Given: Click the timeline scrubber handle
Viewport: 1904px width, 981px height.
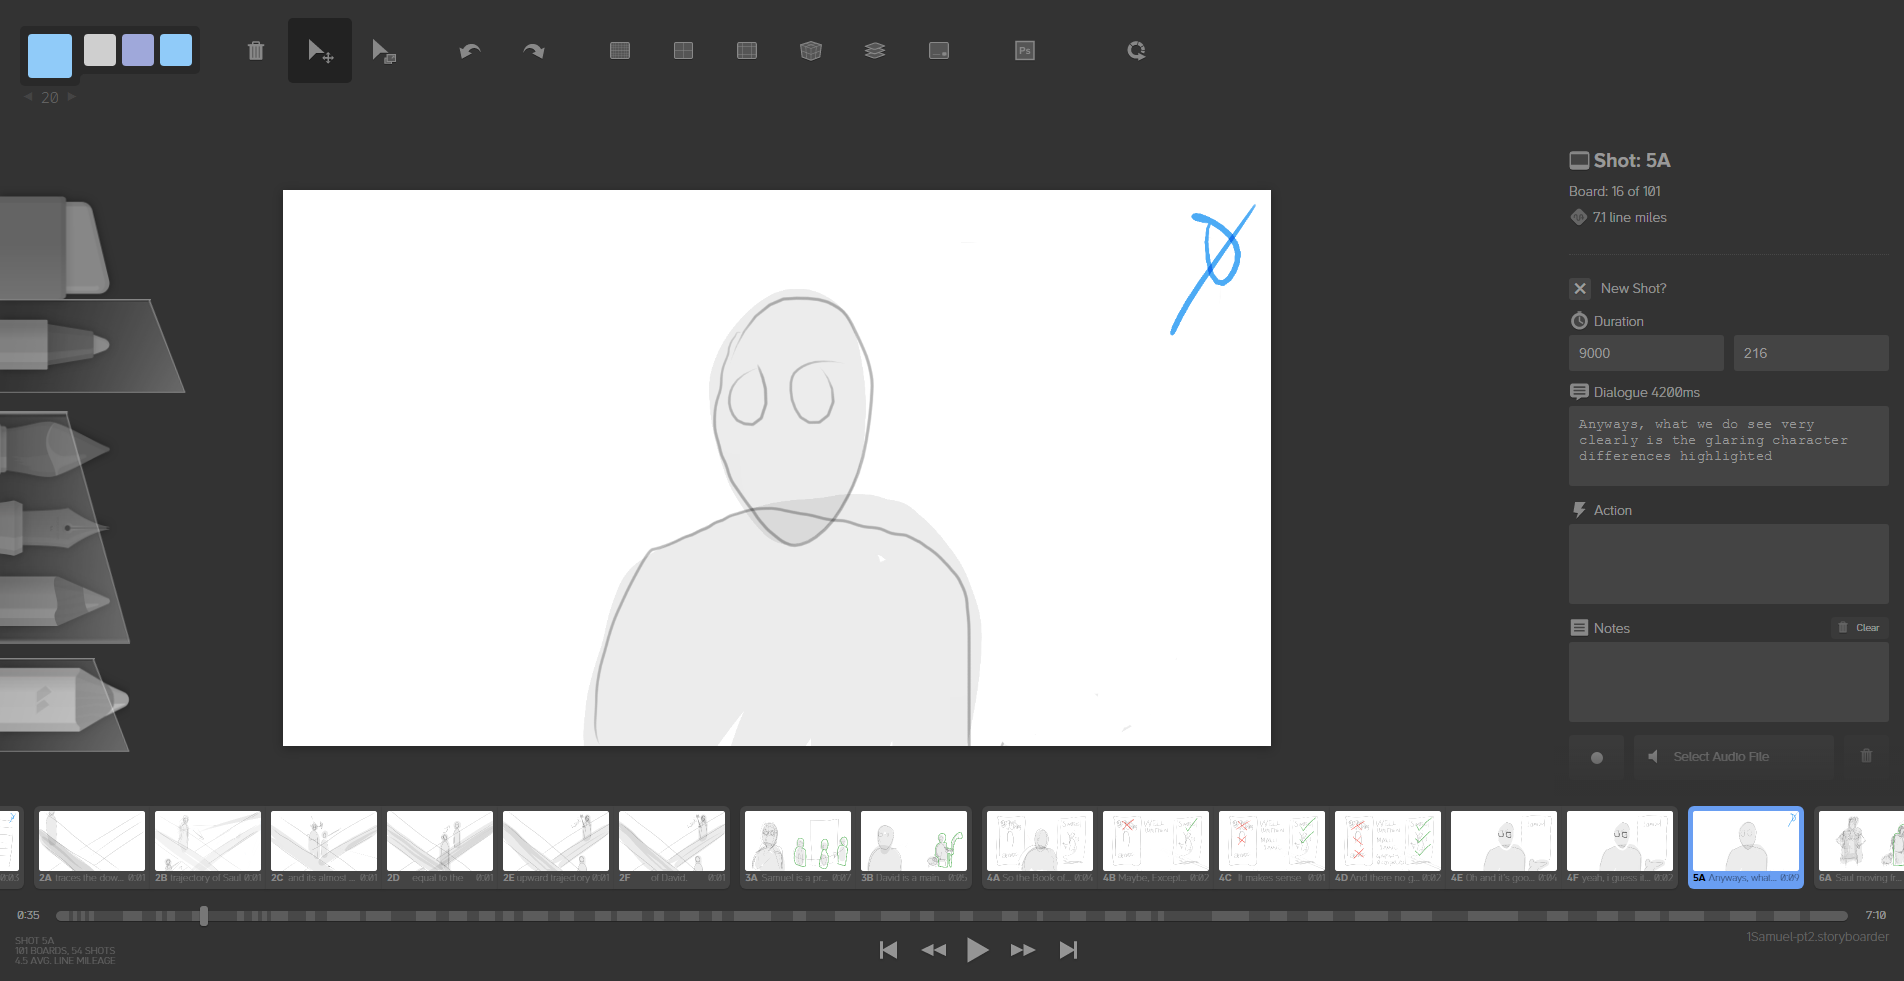Looking at the screenshot, I should click(x=204, y=916).
